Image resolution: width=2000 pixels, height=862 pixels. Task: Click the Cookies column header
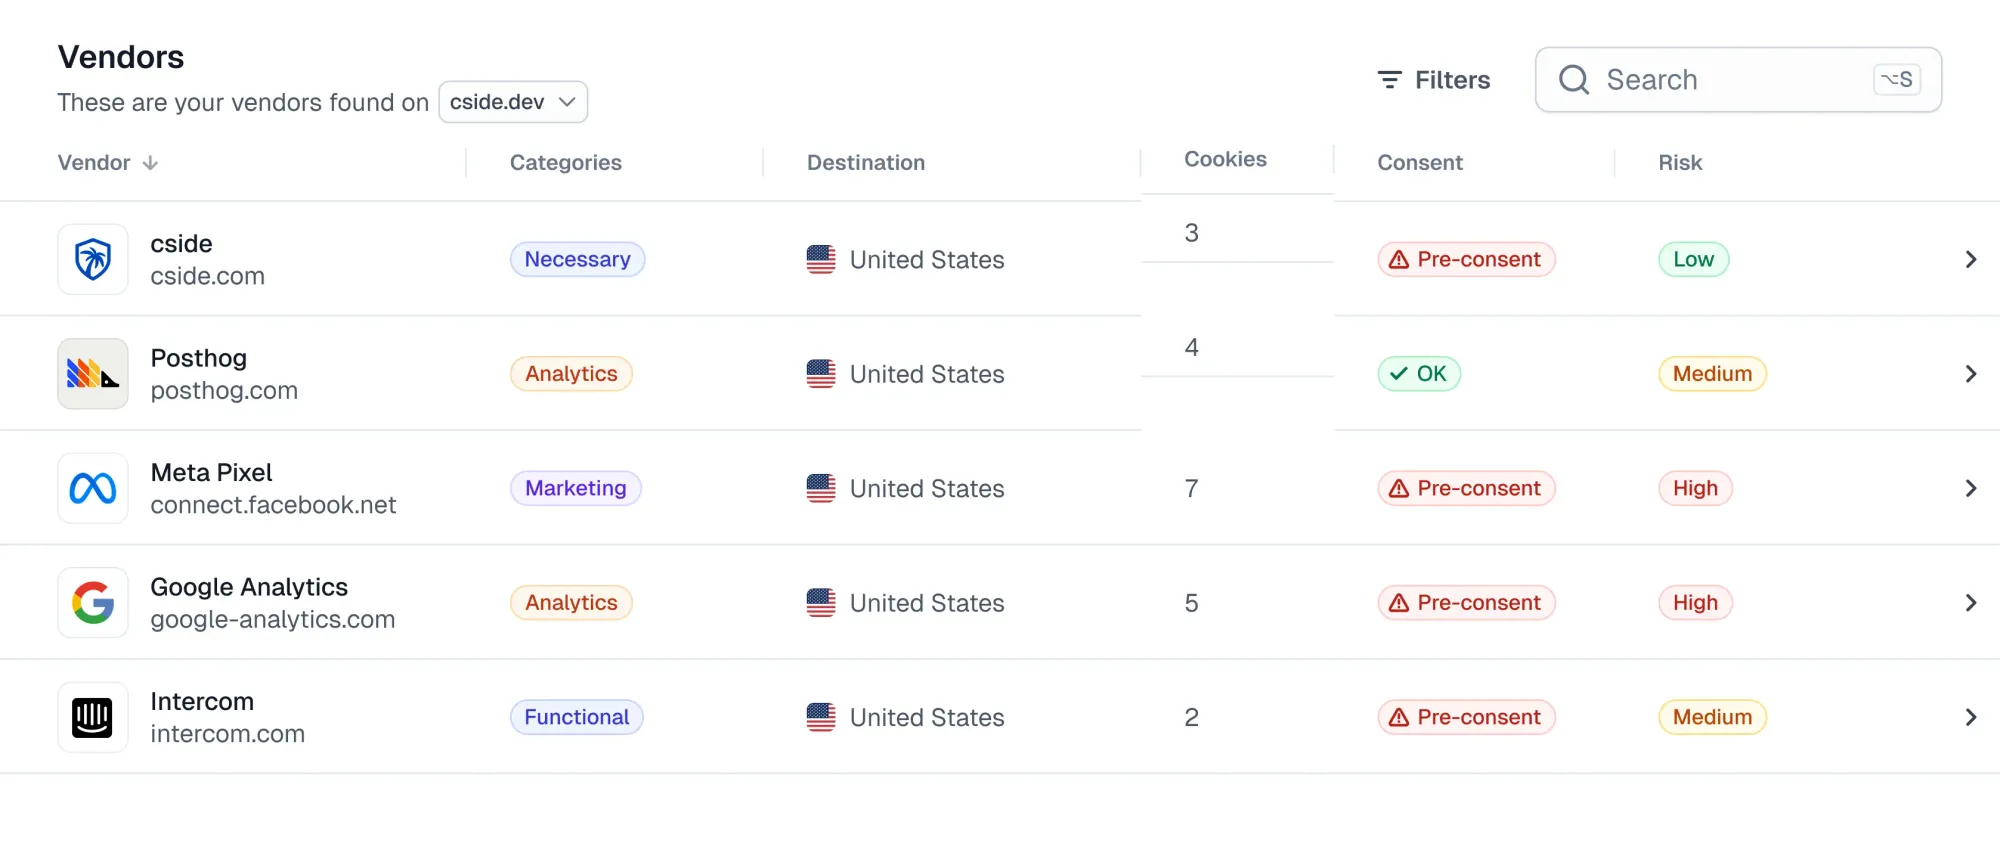click(x=1225, y=158)
